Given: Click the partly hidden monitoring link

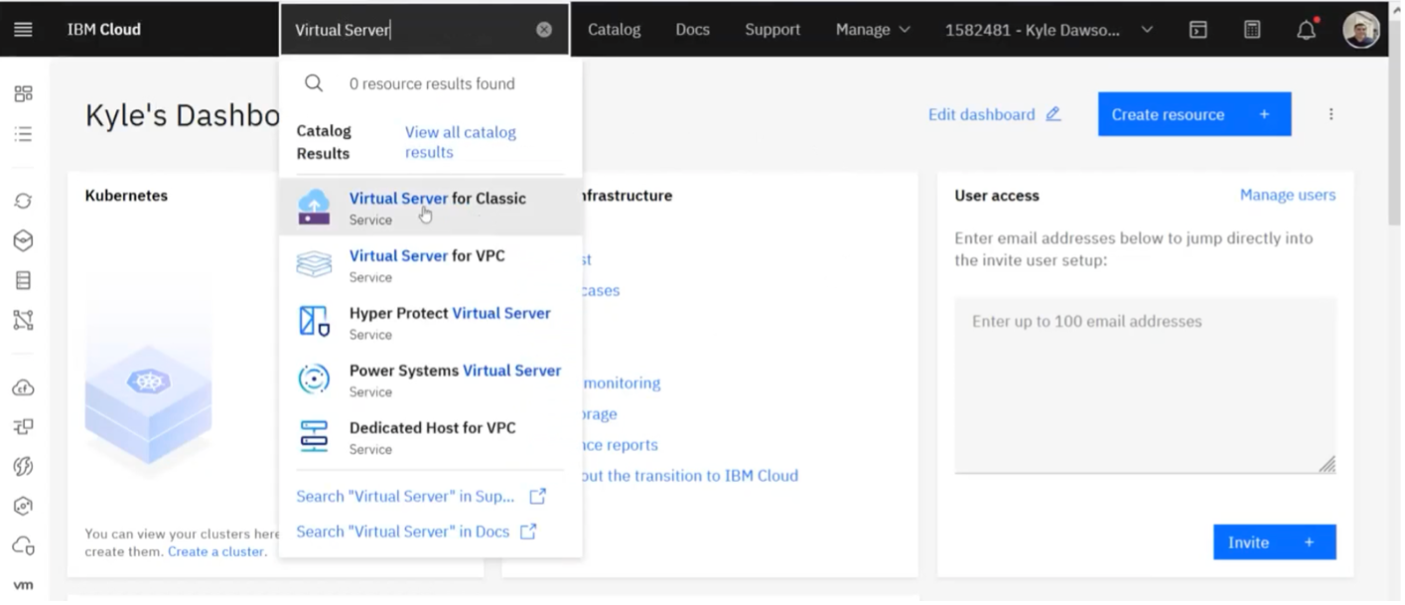Looking at the screenshot, I should 621,383.
